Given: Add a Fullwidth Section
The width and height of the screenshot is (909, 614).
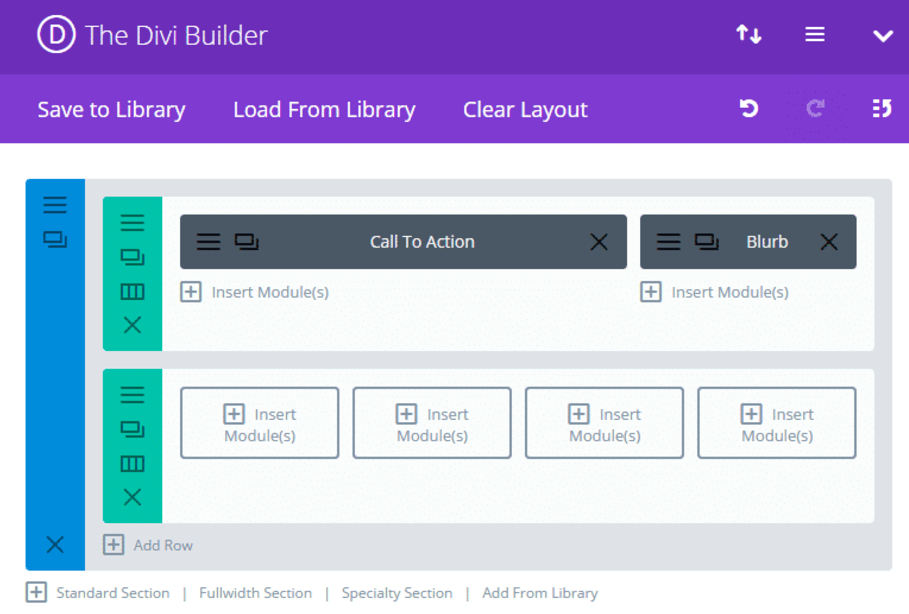Looking at the screenshot, I should click(255, 593).
